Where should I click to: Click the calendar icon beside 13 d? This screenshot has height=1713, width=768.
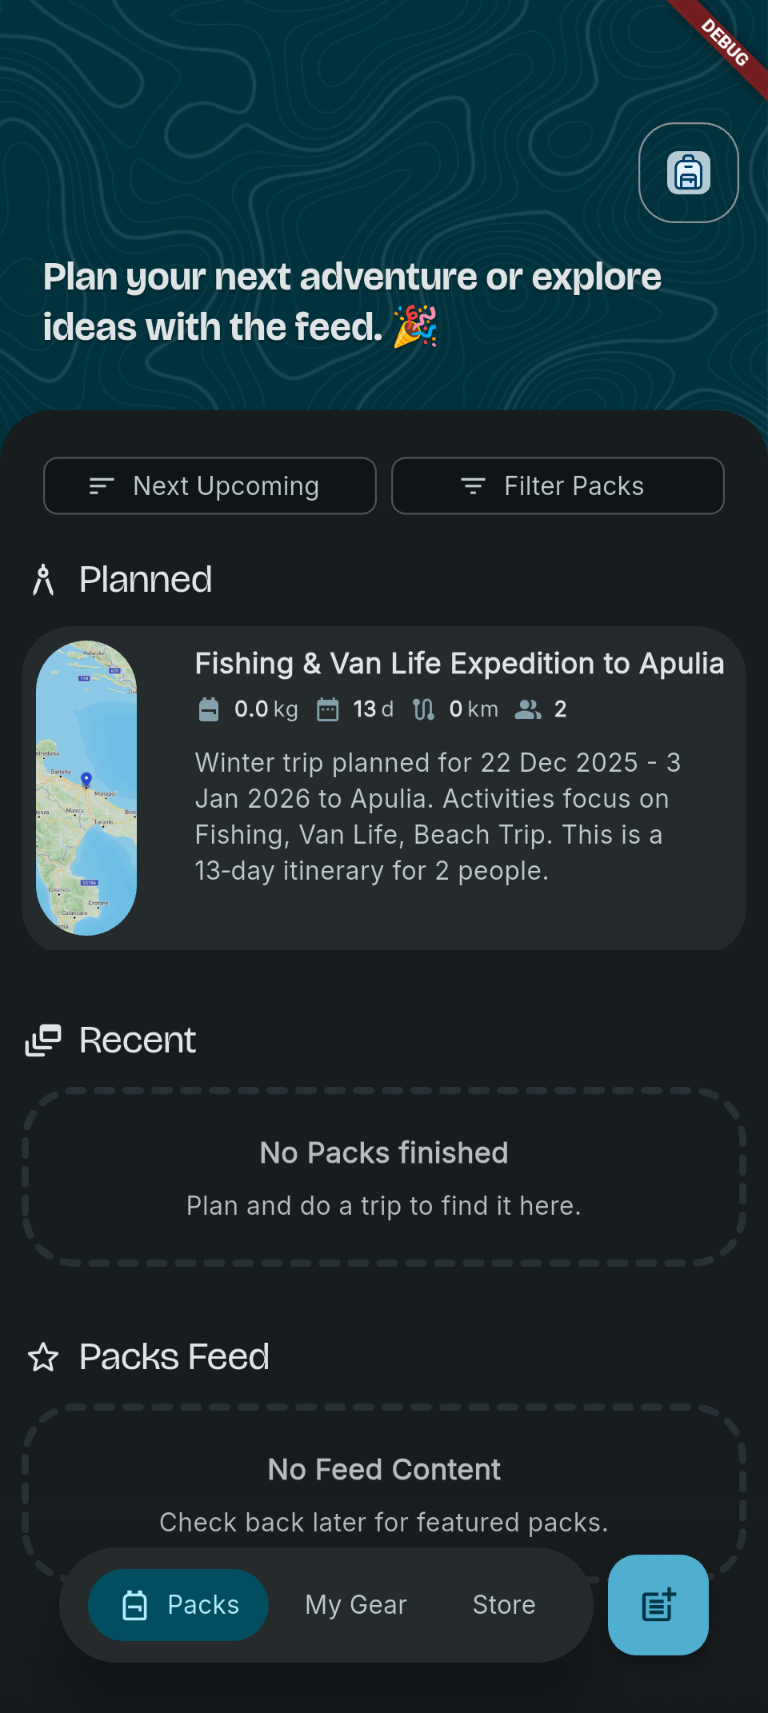(x=328, y=710)
